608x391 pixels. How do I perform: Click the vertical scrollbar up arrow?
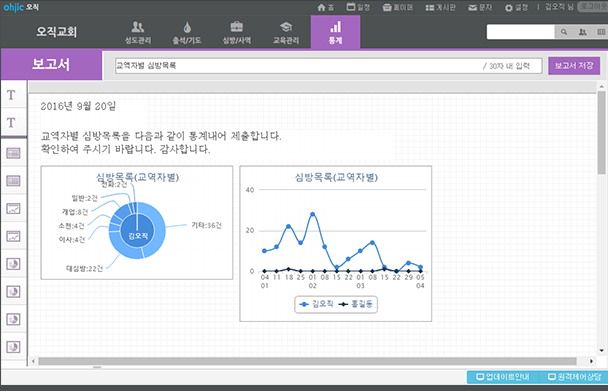(602, 87)
